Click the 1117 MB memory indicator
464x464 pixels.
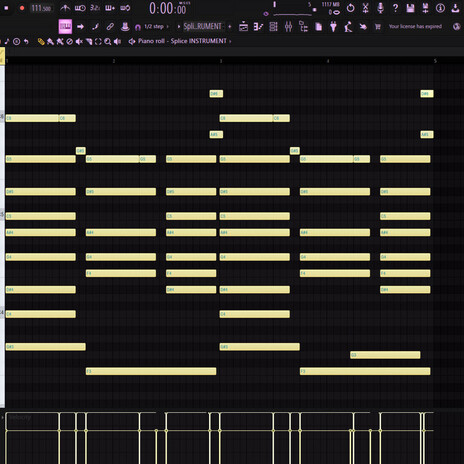pos(330,4)
